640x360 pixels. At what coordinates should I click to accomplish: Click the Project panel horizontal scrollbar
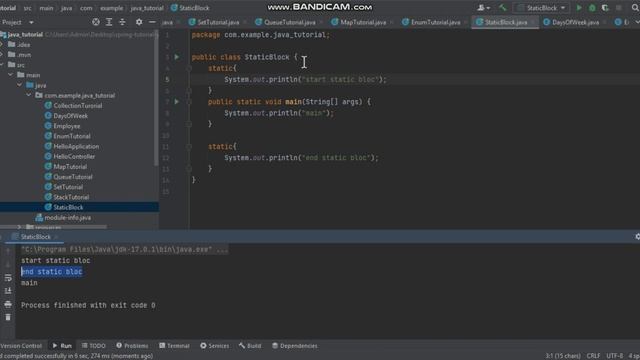pos(53,227)
